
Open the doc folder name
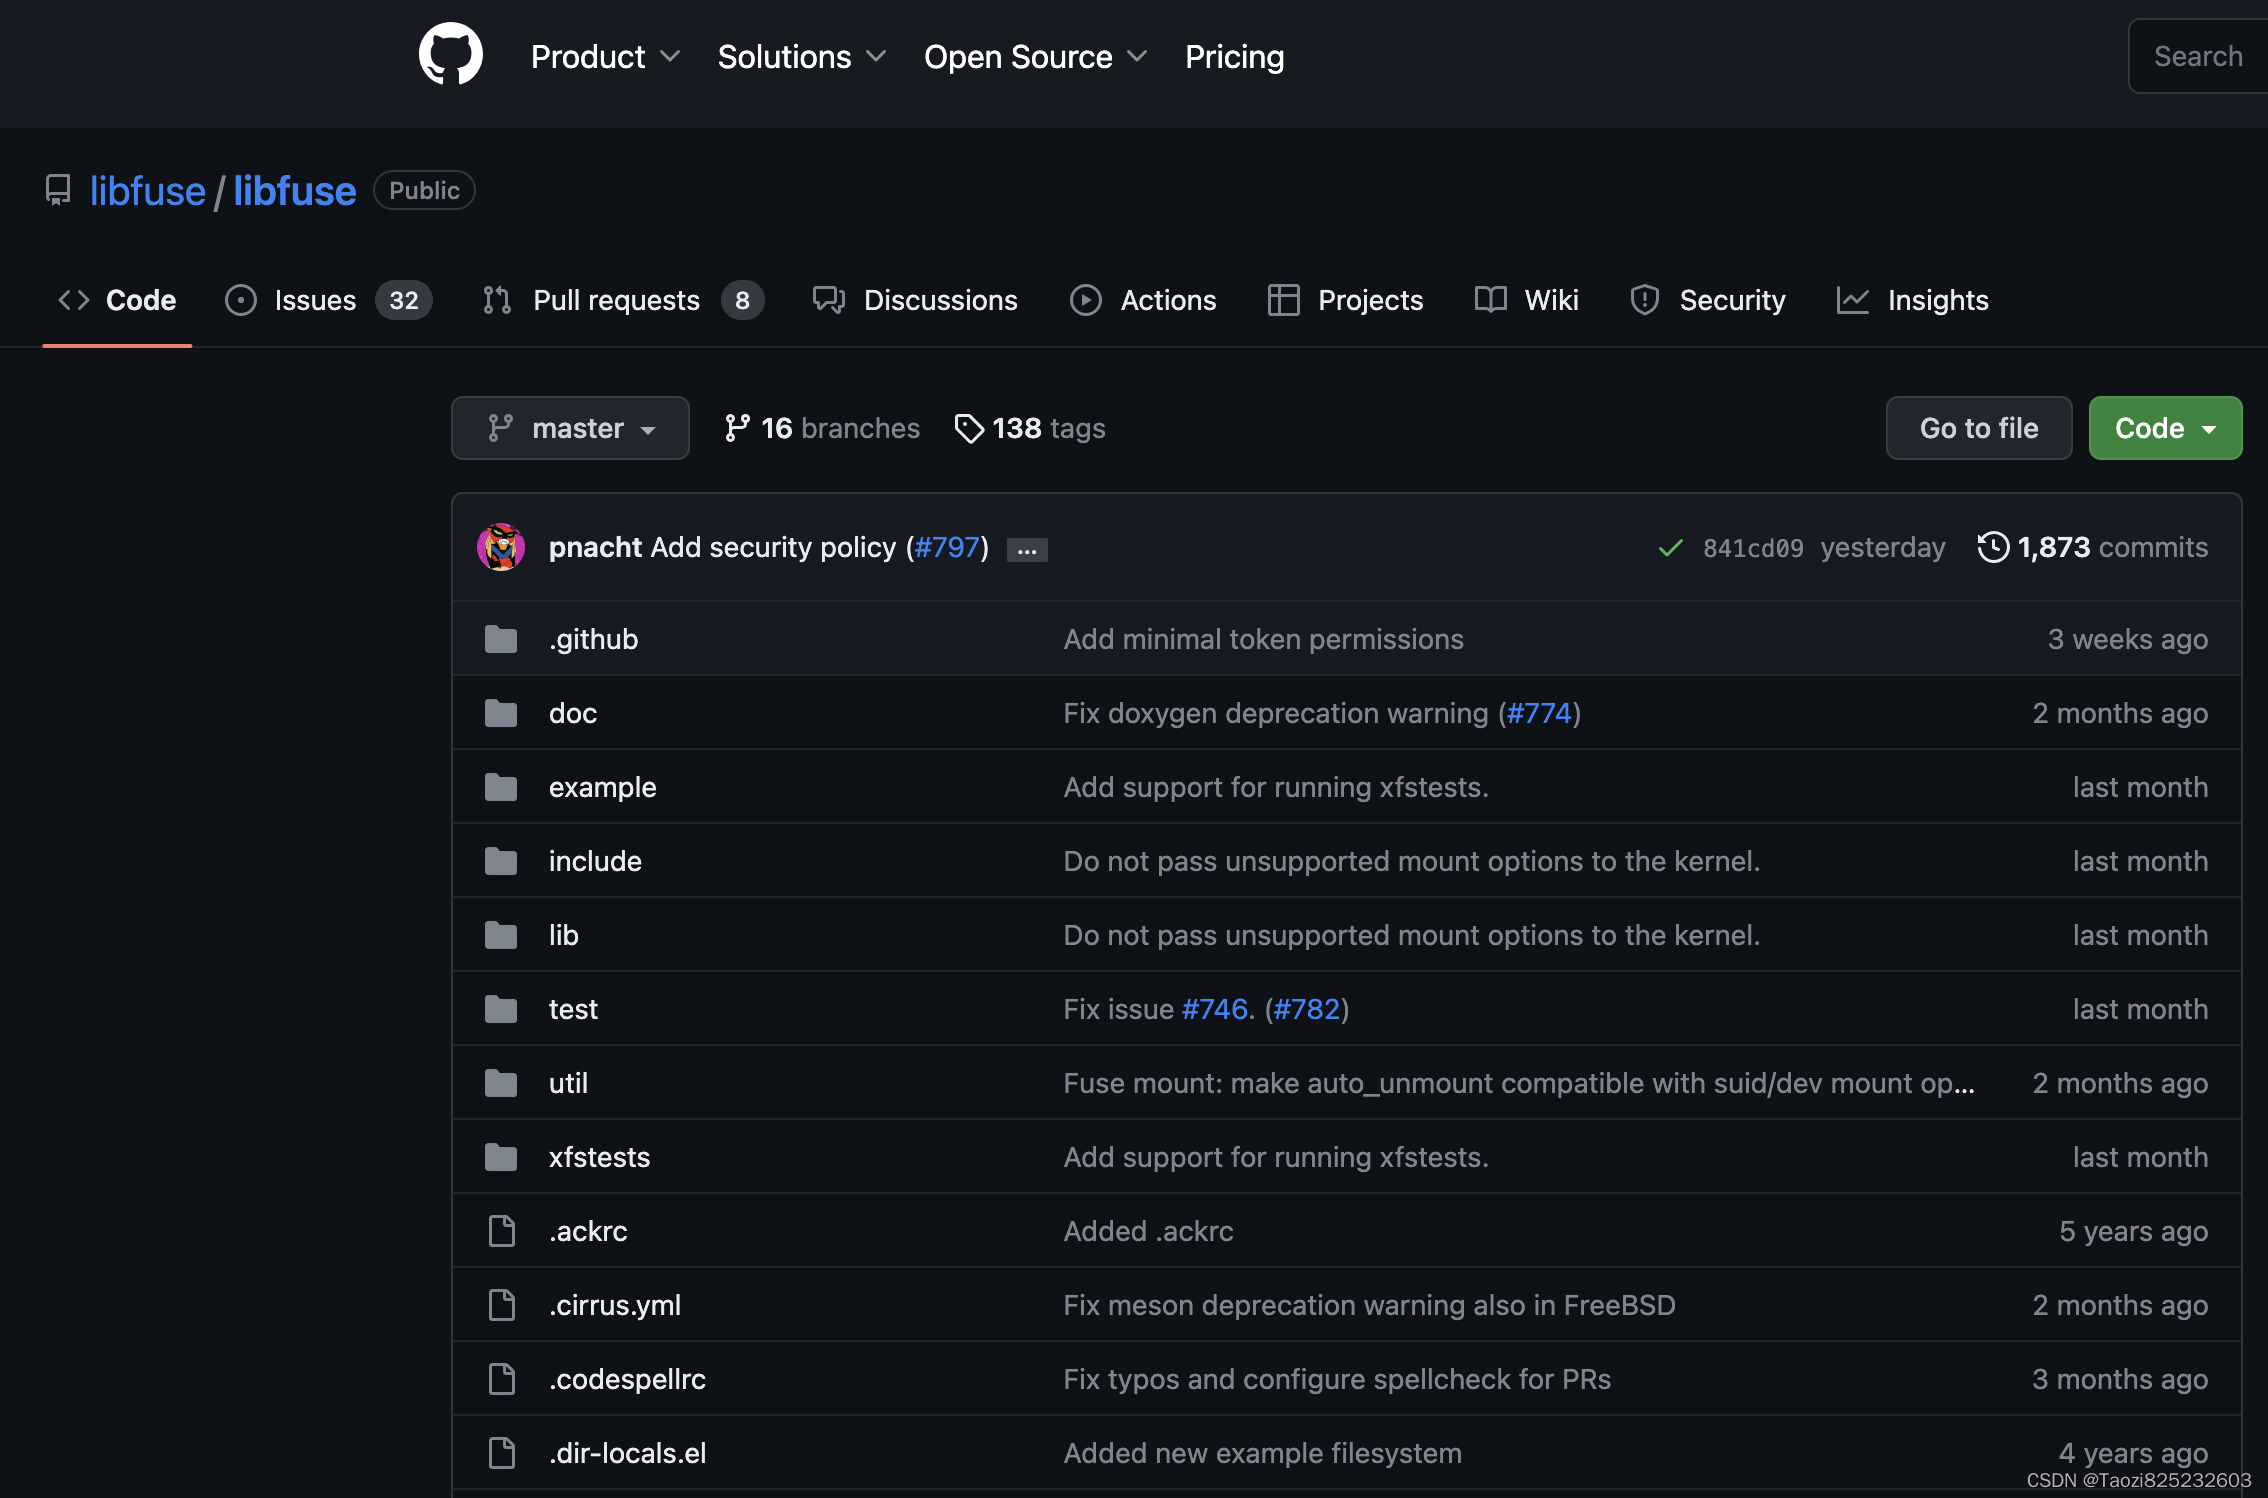coord(573,713)
